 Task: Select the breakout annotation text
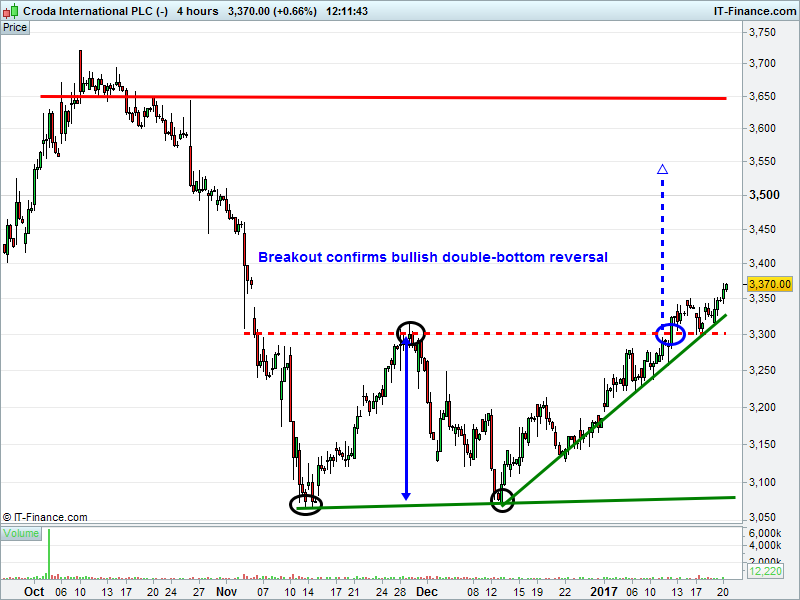pos(433,257)
